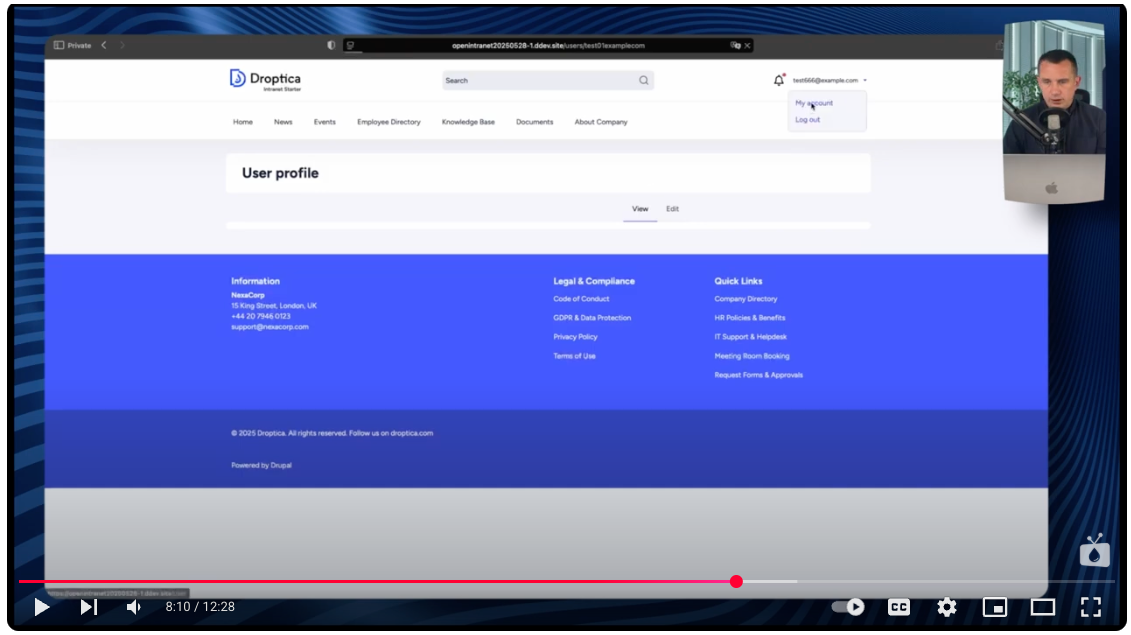Open the Company Directory quick link
Viewport: 1131px width, 635px height.
pos(746,299)
